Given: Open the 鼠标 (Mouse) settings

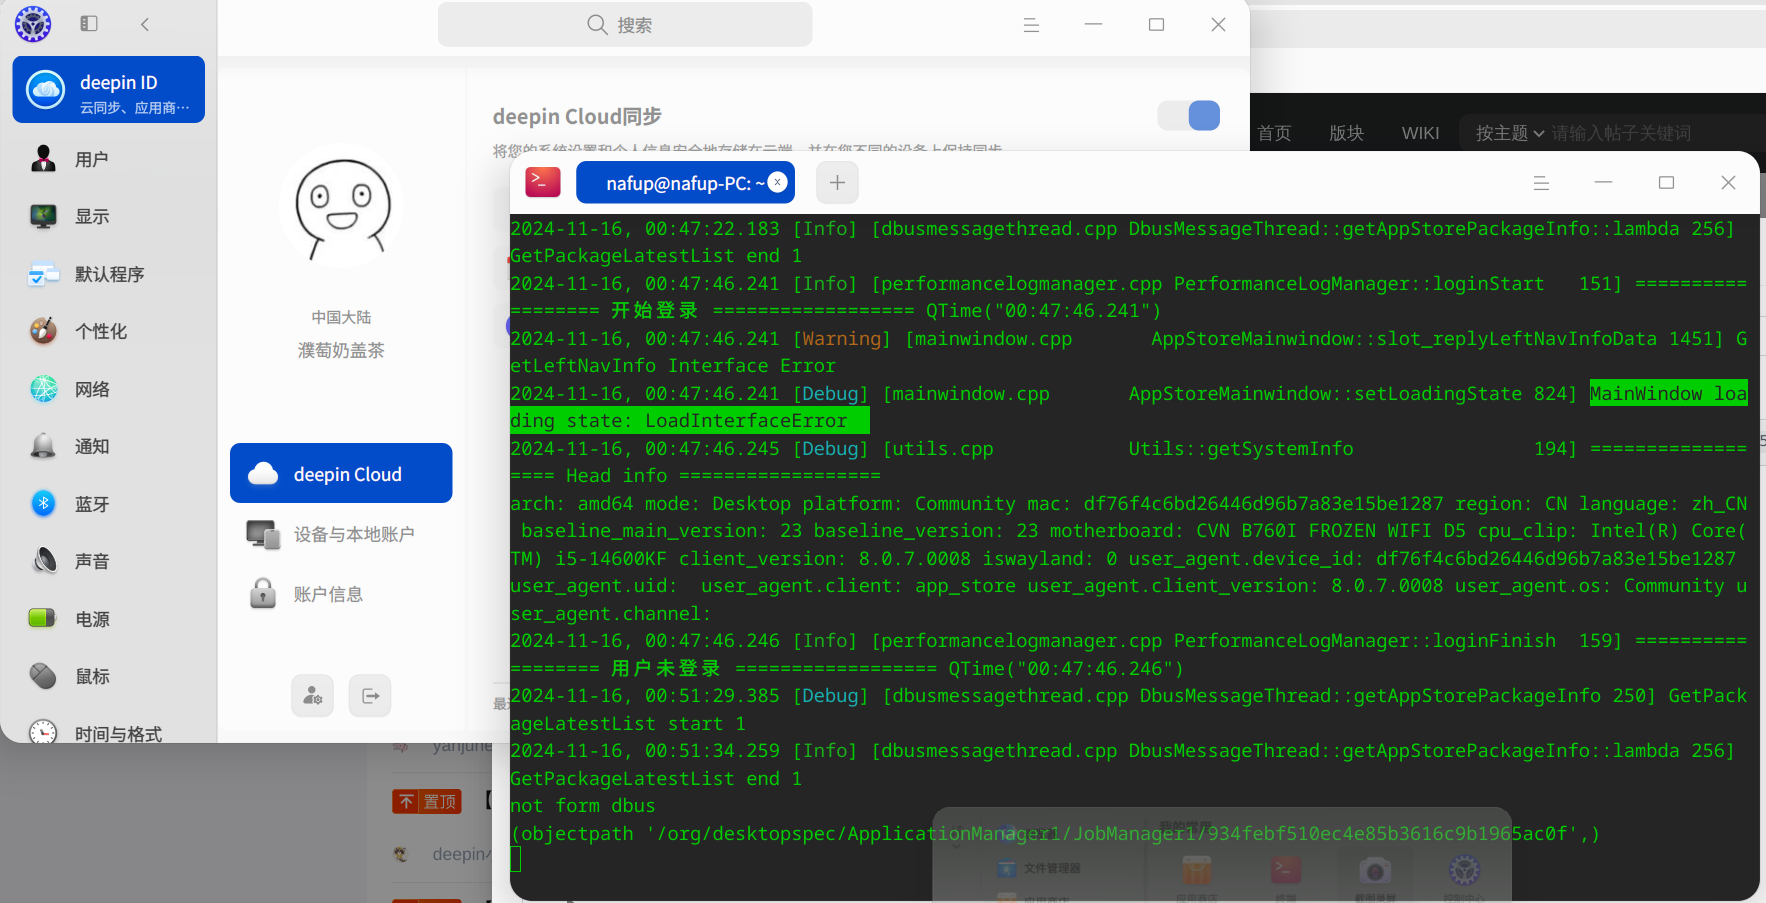Looking at the screenshot, I should click(x=108, y=676).
